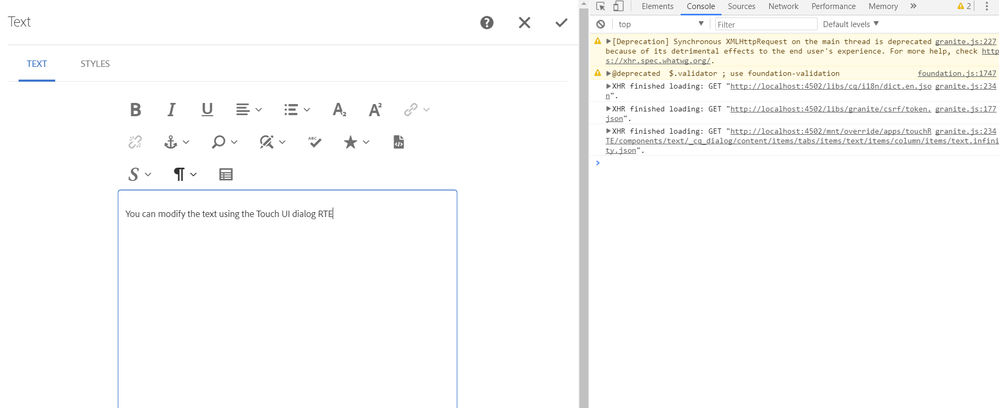Show more DevTools tabs chevron
This screenshot has height=408, width=999.
click(x=913, y=6)
